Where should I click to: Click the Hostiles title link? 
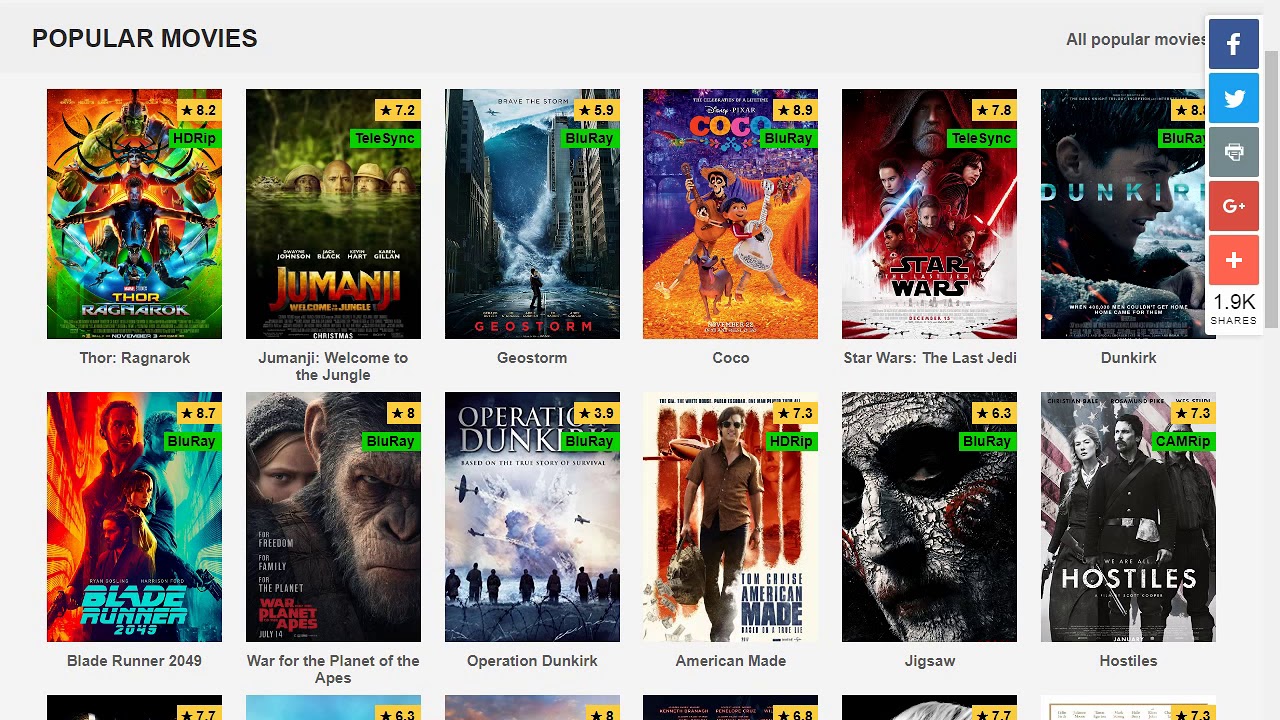click(1128, 661)
